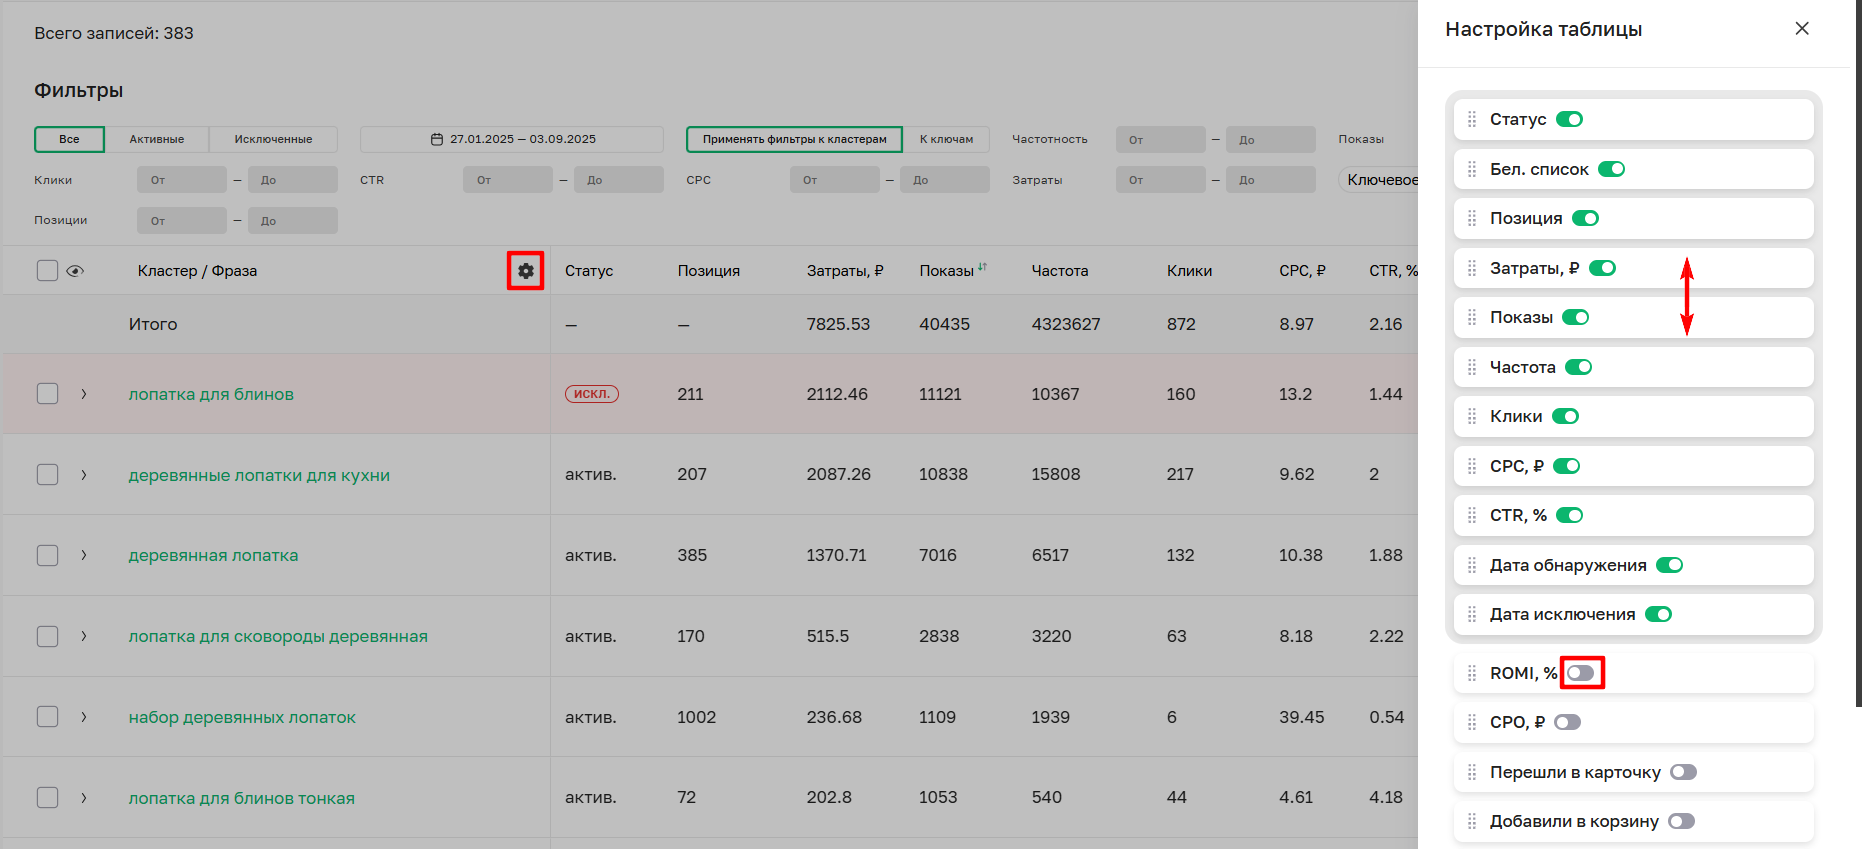Image resolution: width=1868 pixels, height=849 pixels.
Task: Click the Показы column sort icon
Action: coord(982,267)
